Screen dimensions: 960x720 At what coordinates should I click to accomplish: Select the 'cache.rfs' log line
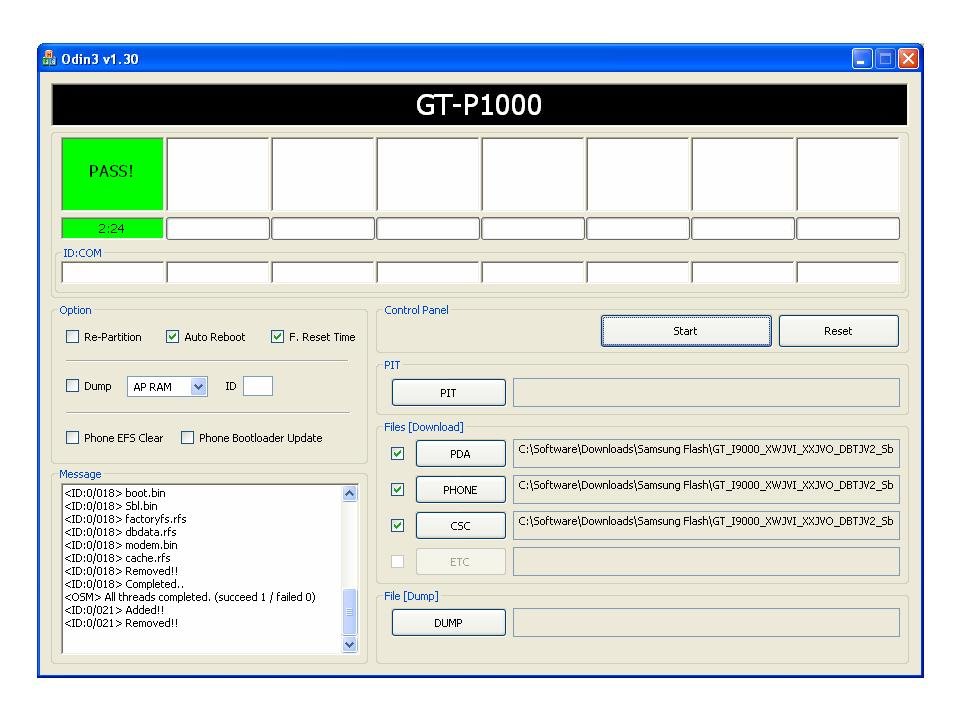coord(118,558)
